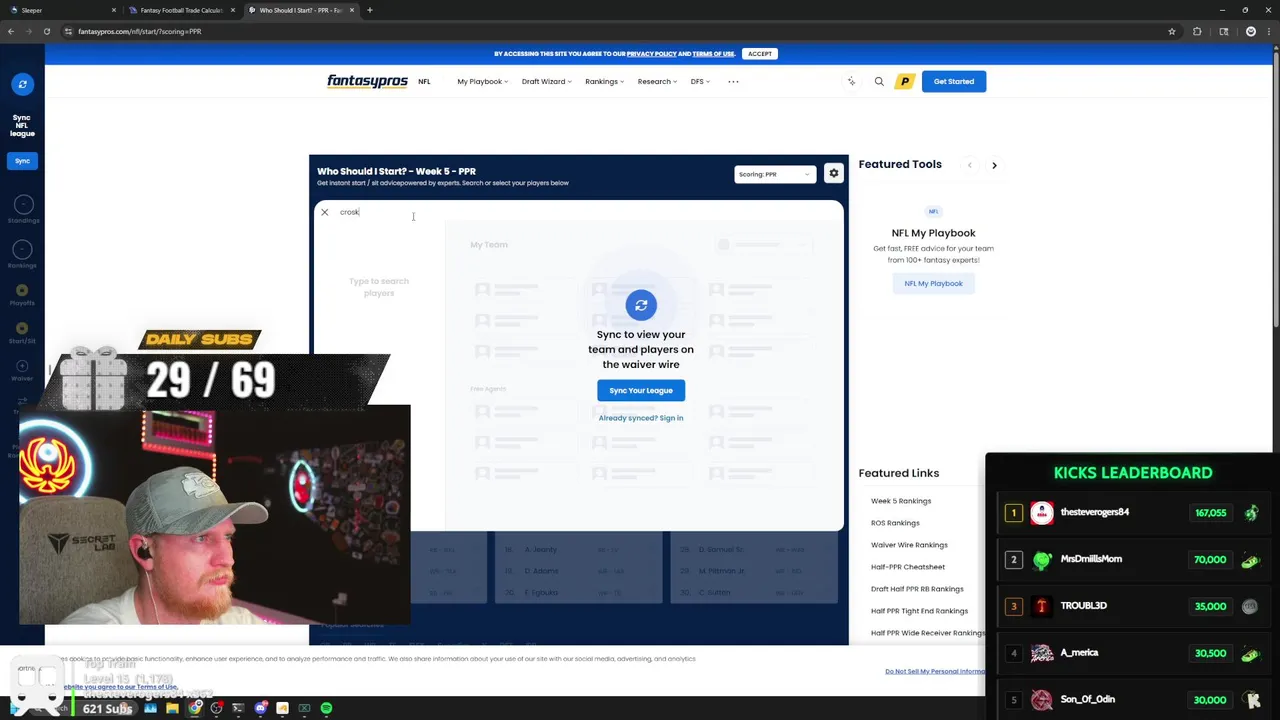Open the Privacy Policy link in the banner
1280x720 pixels.
[652, 53]
